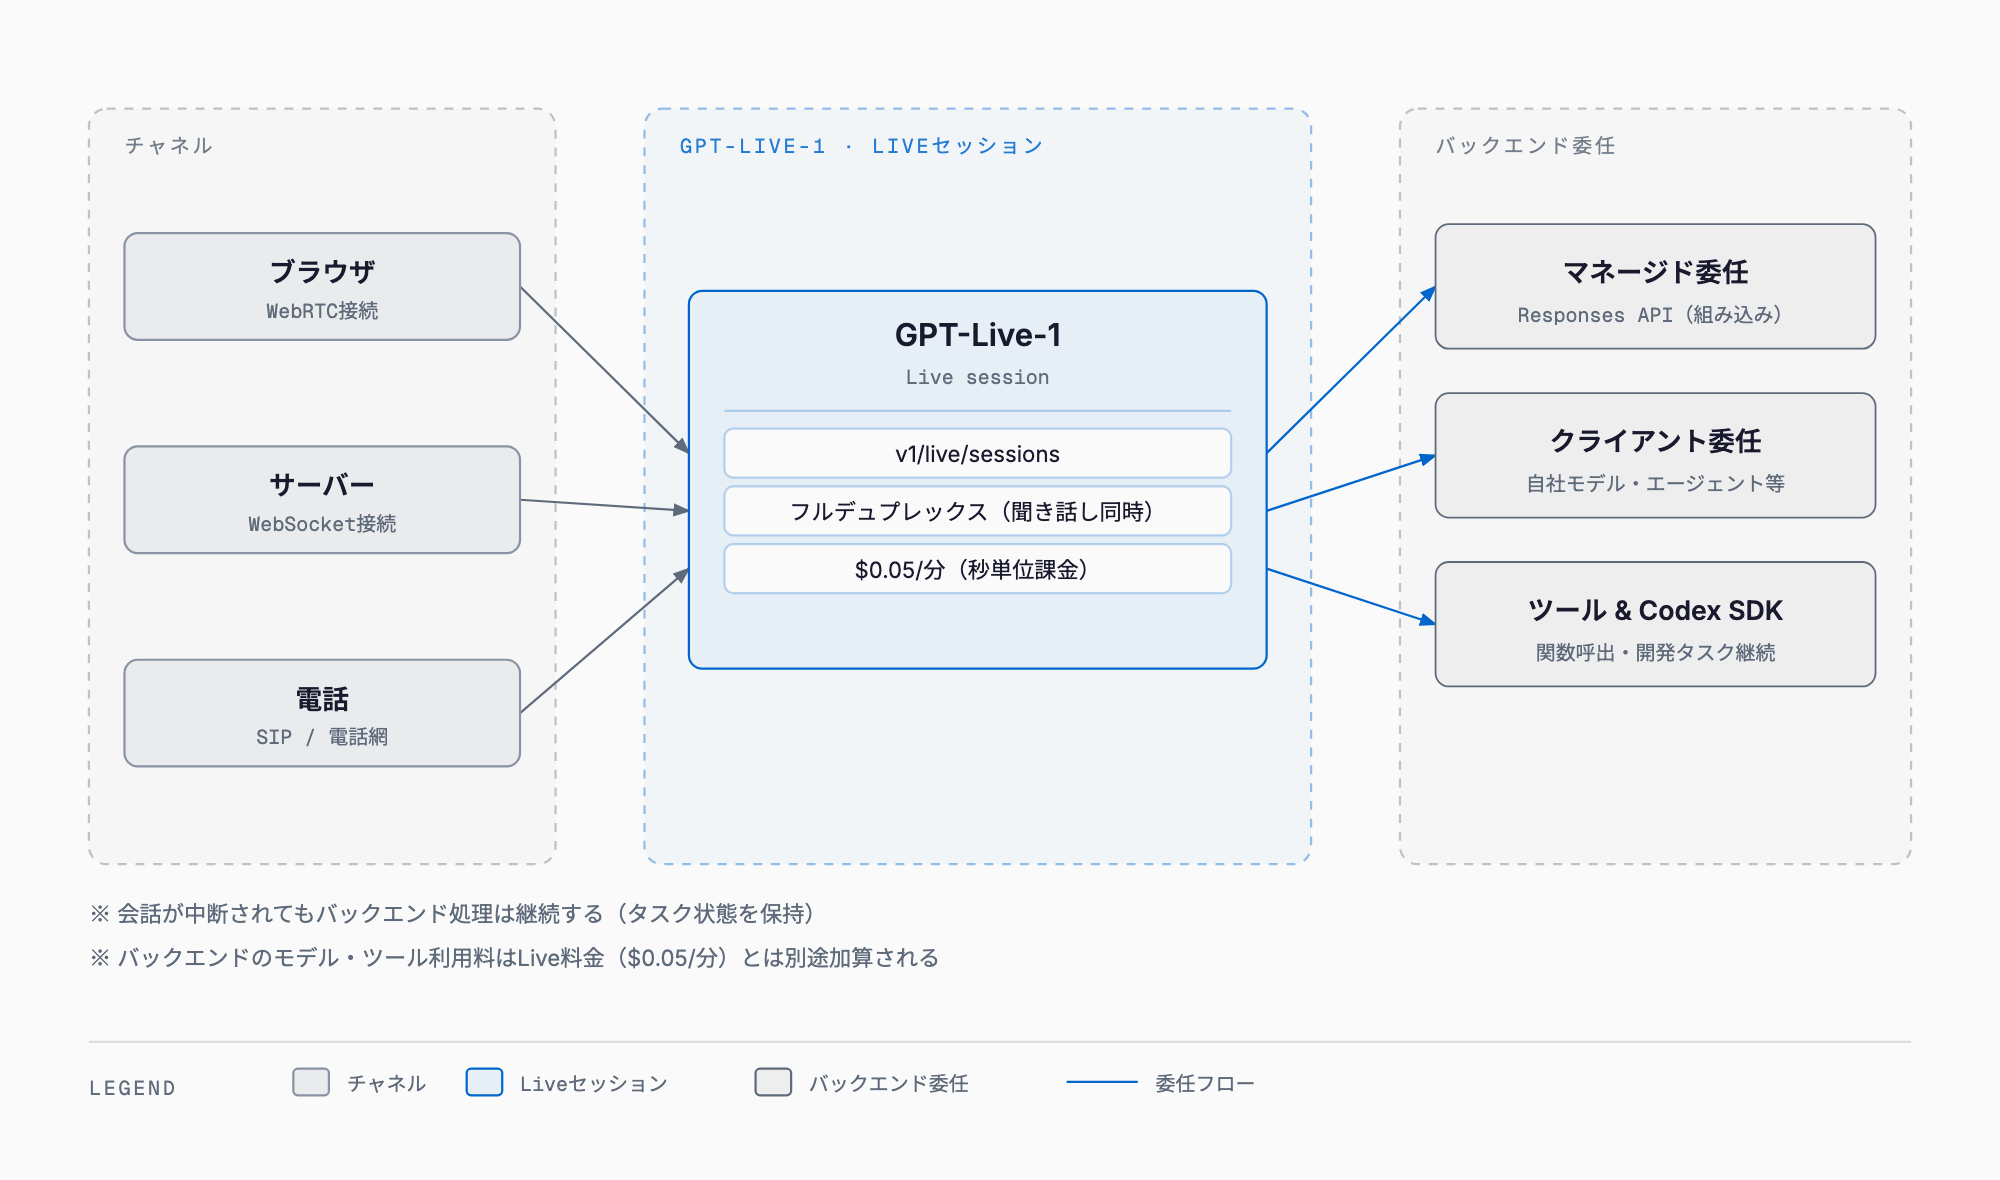Click the blue Liveセッション legend swatch

pos(484,1082)
